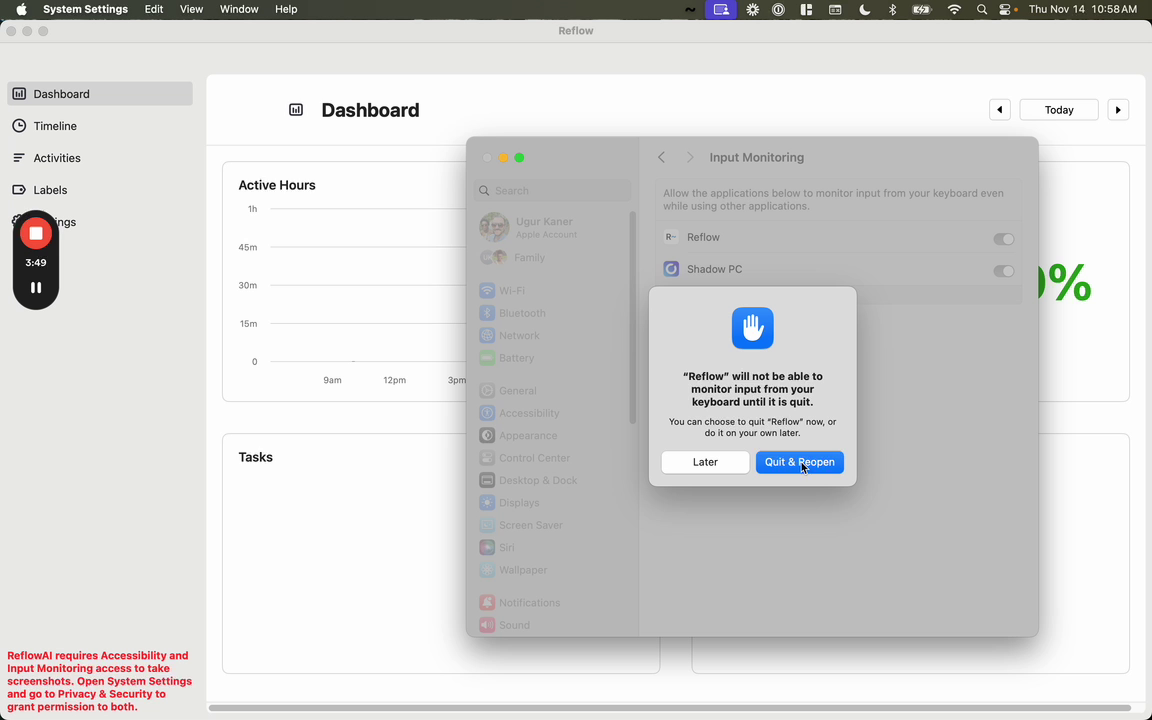Viewport: 1152px width, 720px height.
Task: Select the Activities list icon
Action: [x=19, y=158]
